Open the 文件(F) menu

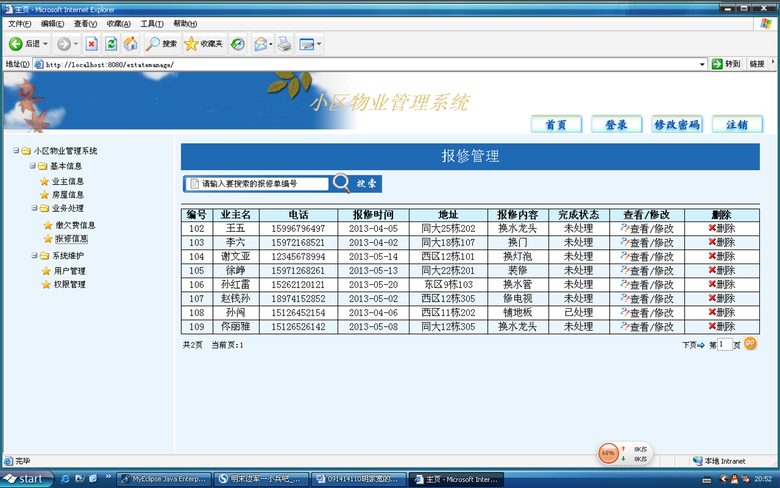coord(19,23)
